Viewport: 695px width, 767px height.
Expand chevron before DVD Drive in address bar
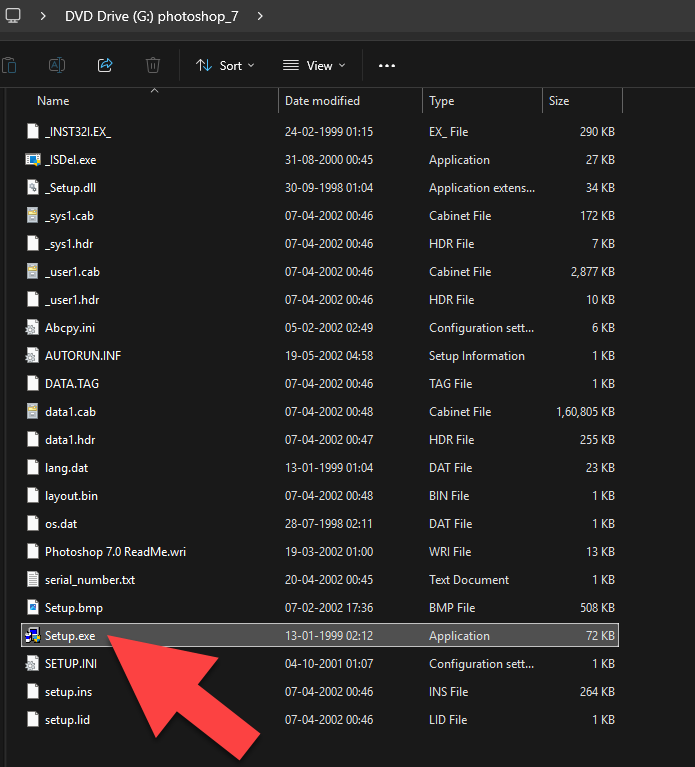pos(43,16)
